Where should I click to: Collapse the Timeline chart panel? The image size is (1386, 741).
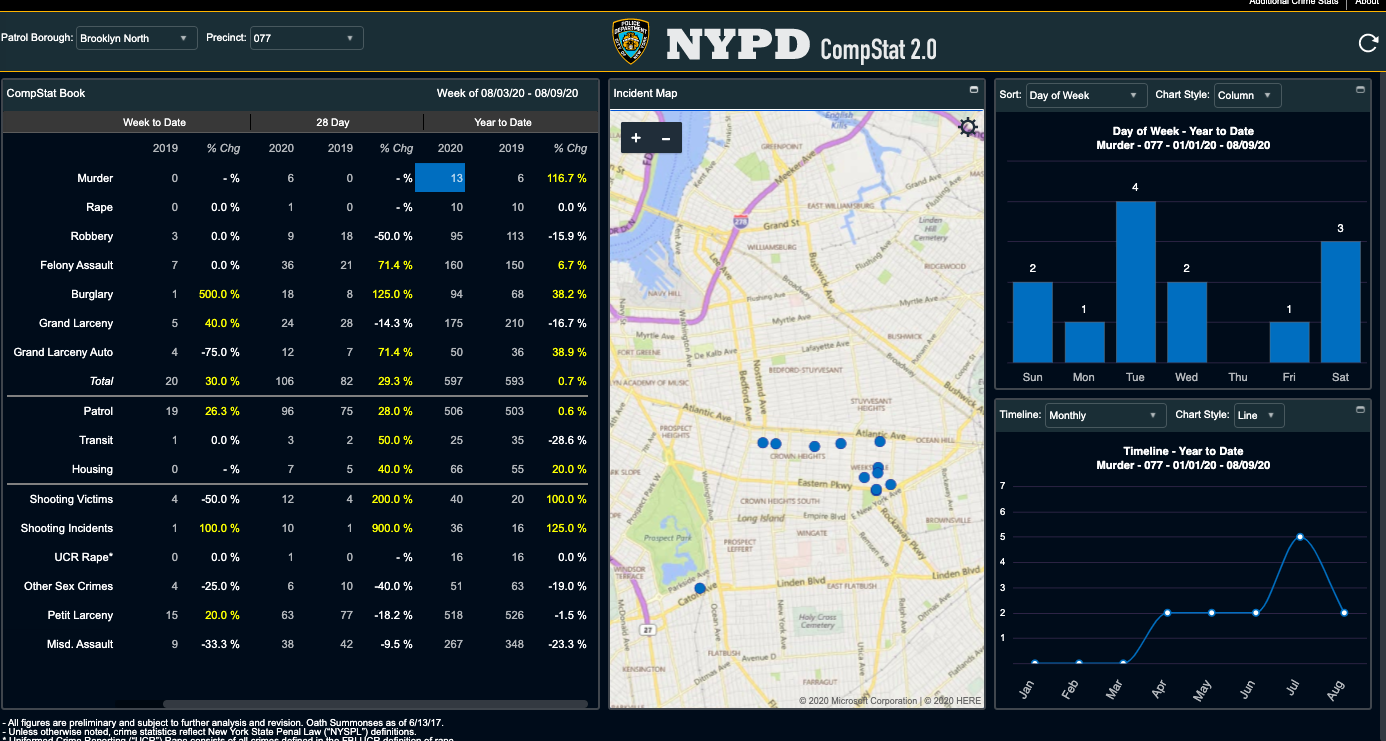pyautogui.click(x=1360, y=410)
